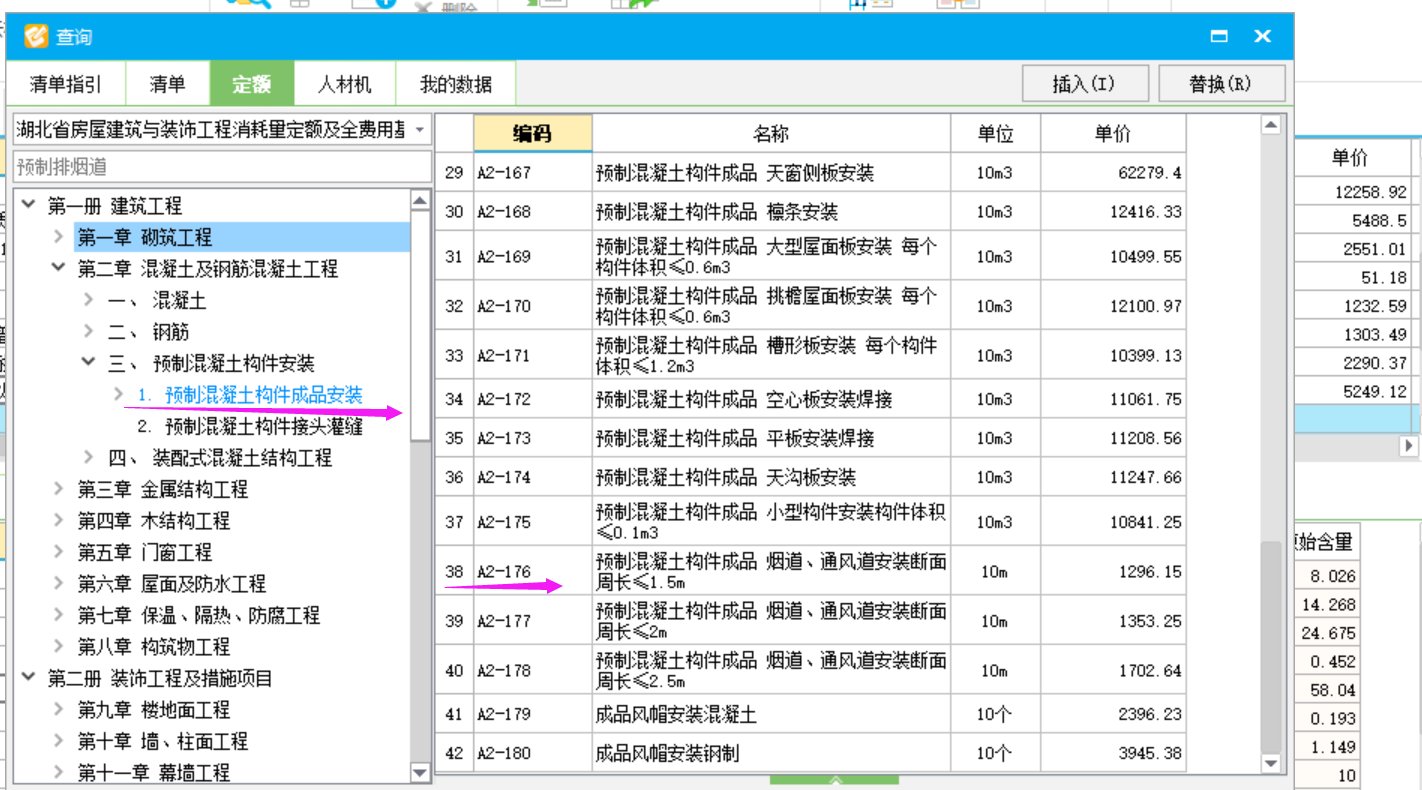Collapse the 第一册 建筑工程 node
This screenshot has height=790, width=1422.
click(x=28, y=205)
